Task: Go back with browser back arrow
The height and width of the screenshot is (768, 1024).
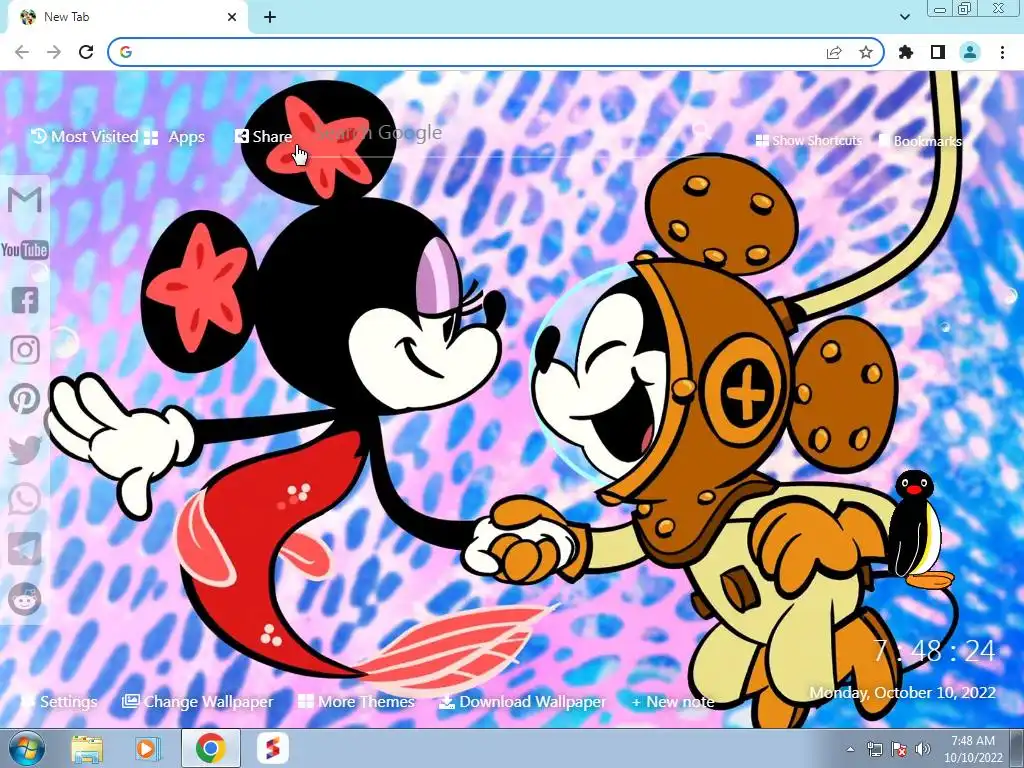Action: point(22,52)
